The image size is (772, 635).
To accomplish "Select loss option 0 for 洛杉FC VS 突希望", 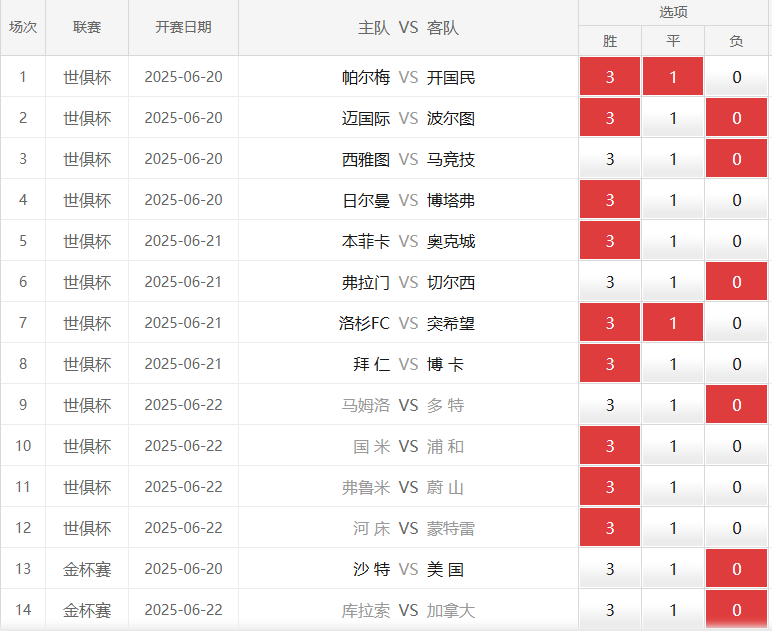I will [x=736, y=322].
